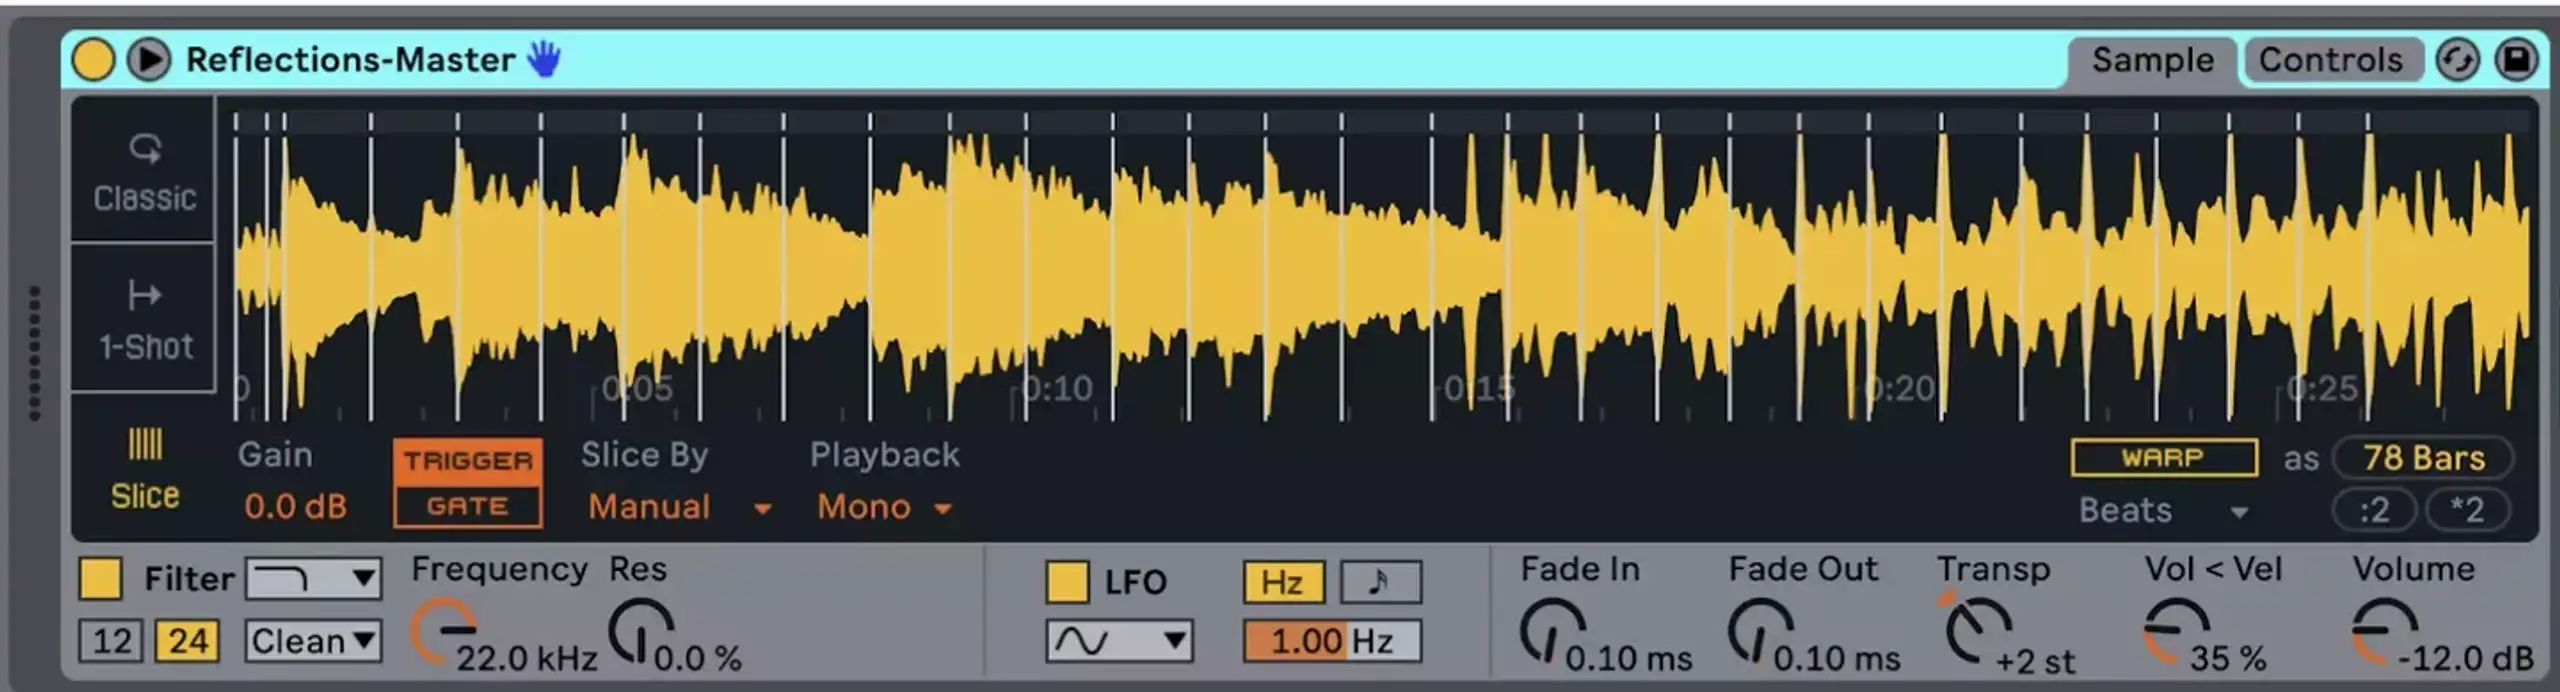Select Classic playback mode
This screenshot has width=2560, height=692.
(145, 172)
